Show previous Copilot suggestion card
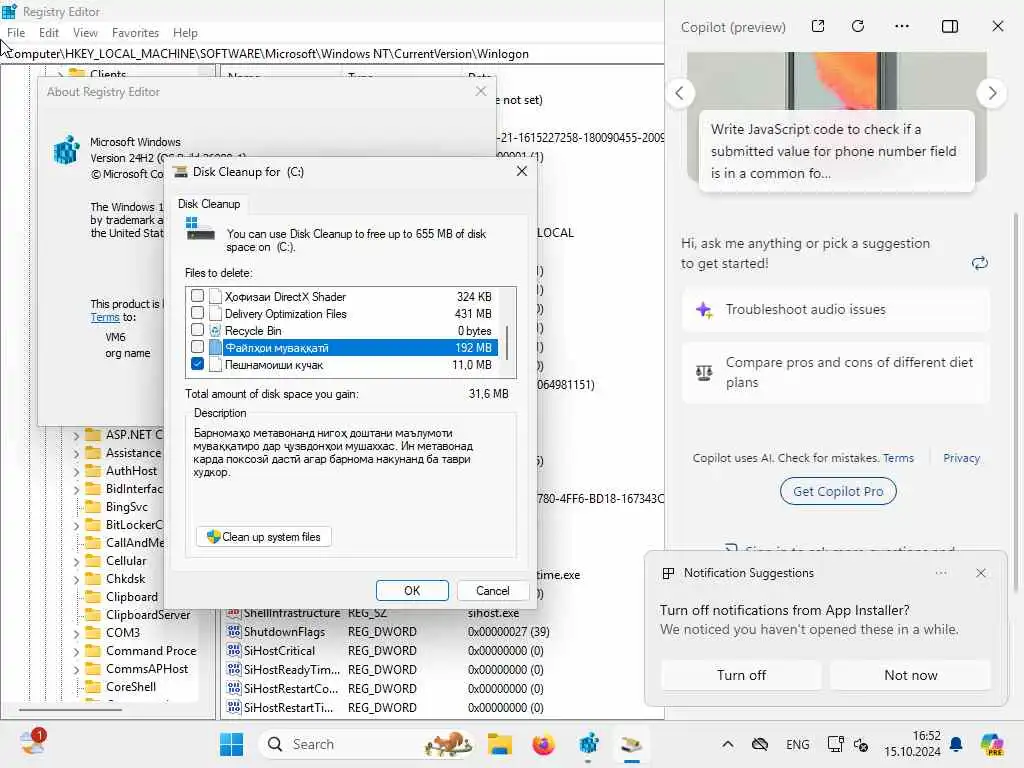 click(680, 93)
